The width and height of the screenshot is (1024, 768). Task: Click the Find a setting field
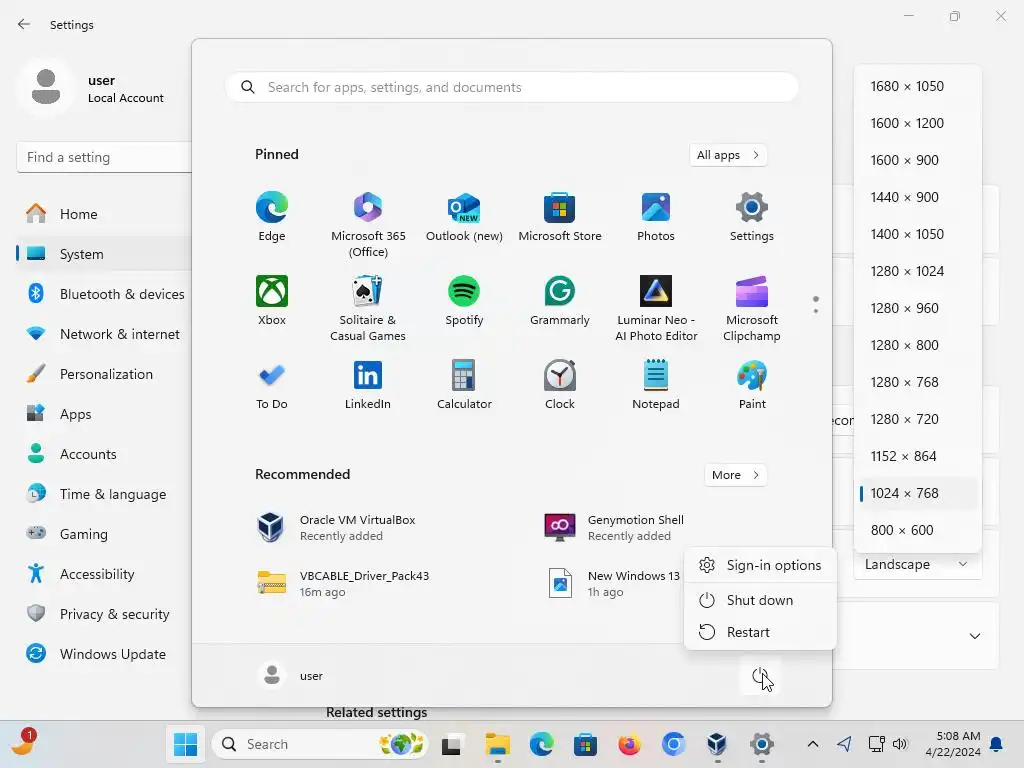point(104,157)
